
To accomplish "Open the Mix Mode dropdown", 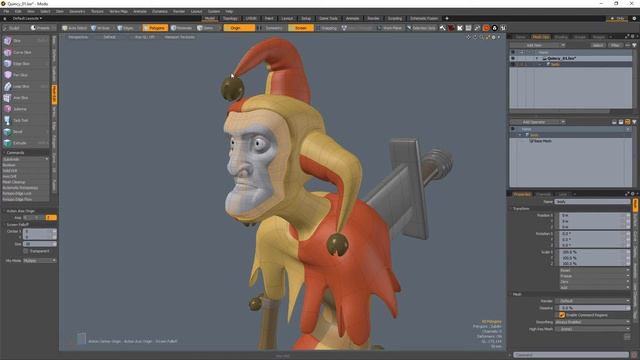I will point(40,260).
